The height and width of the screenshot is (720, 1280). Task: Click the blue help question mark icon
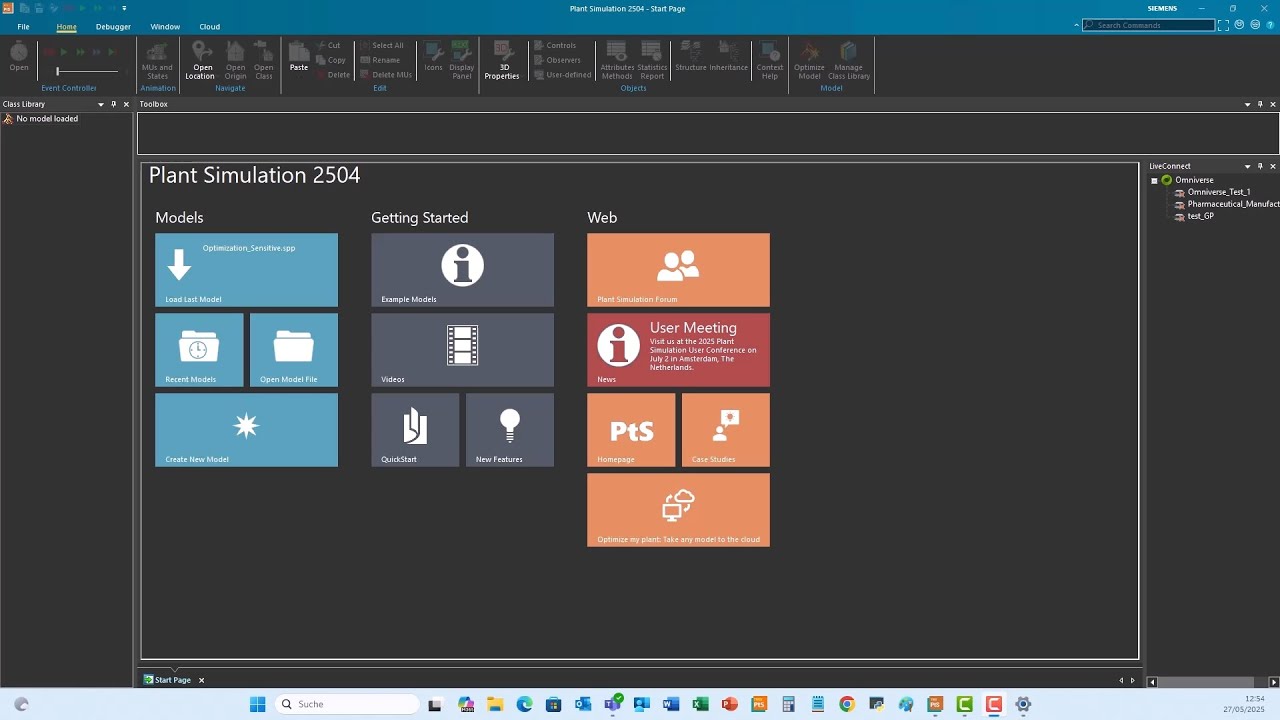click(x=1271, y=25)
